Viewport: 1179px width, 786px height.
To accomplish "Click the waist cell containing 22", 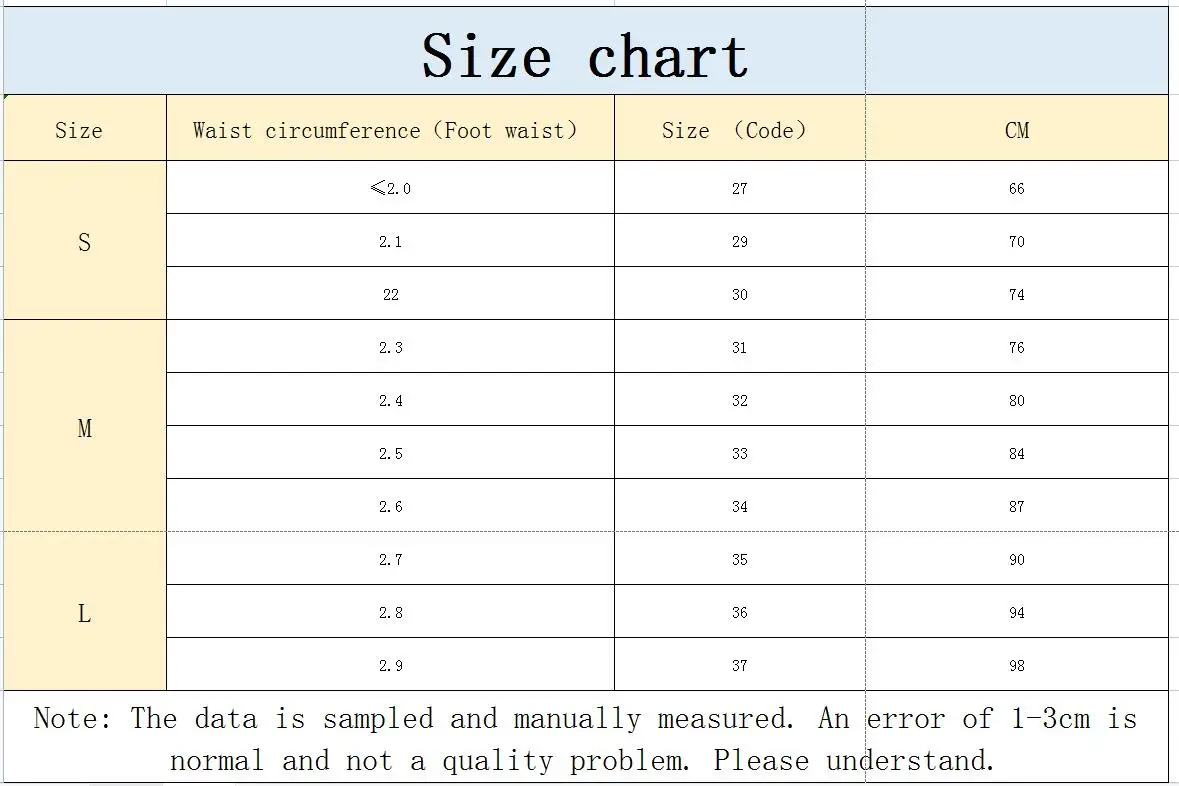I will (x=390, y=293).
